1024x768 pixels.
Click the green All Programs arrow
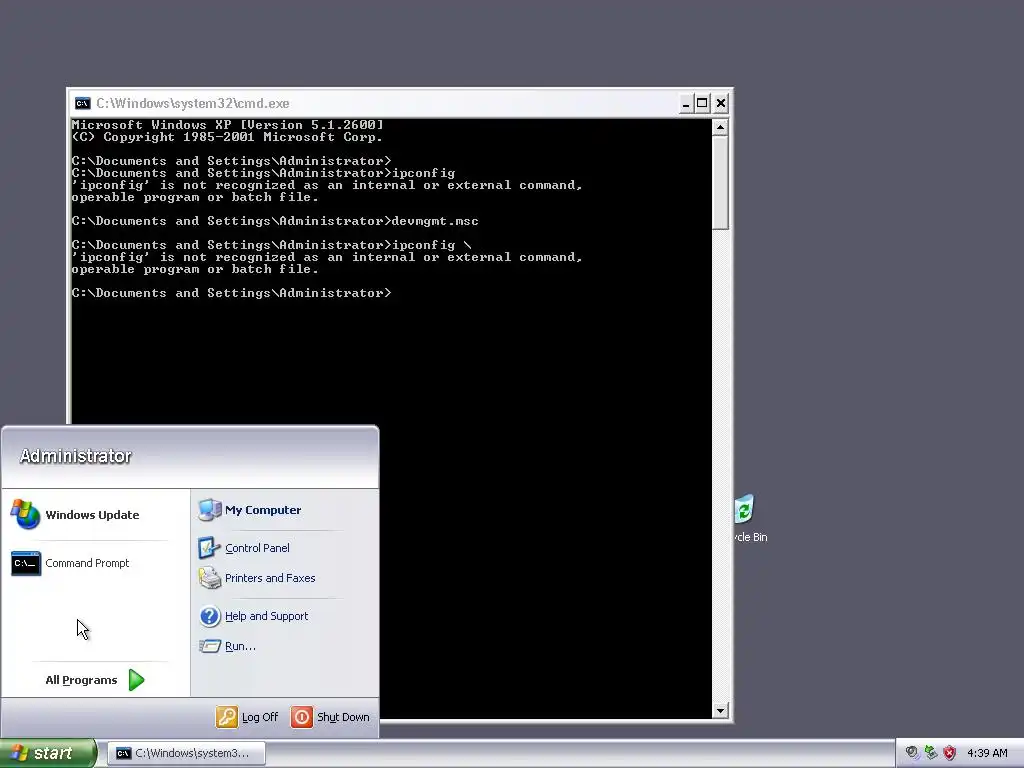[x=136, y=680]
